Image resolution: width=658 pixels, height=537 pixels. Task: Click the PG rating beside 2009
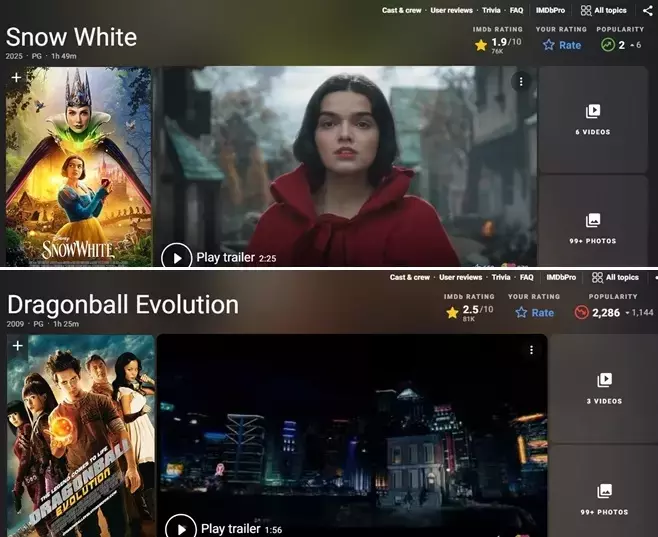[38, 324]
